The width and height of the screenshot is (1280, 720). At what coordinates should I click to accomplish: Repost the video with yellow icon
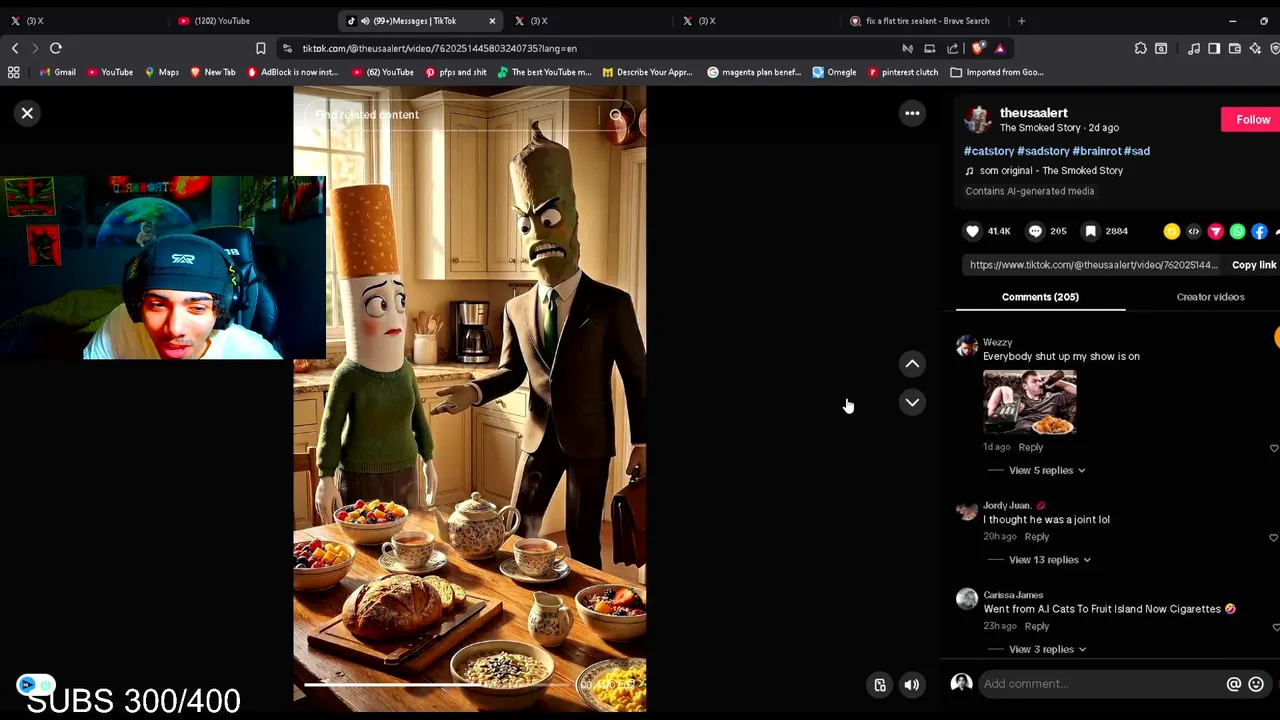click(1172, 231)
